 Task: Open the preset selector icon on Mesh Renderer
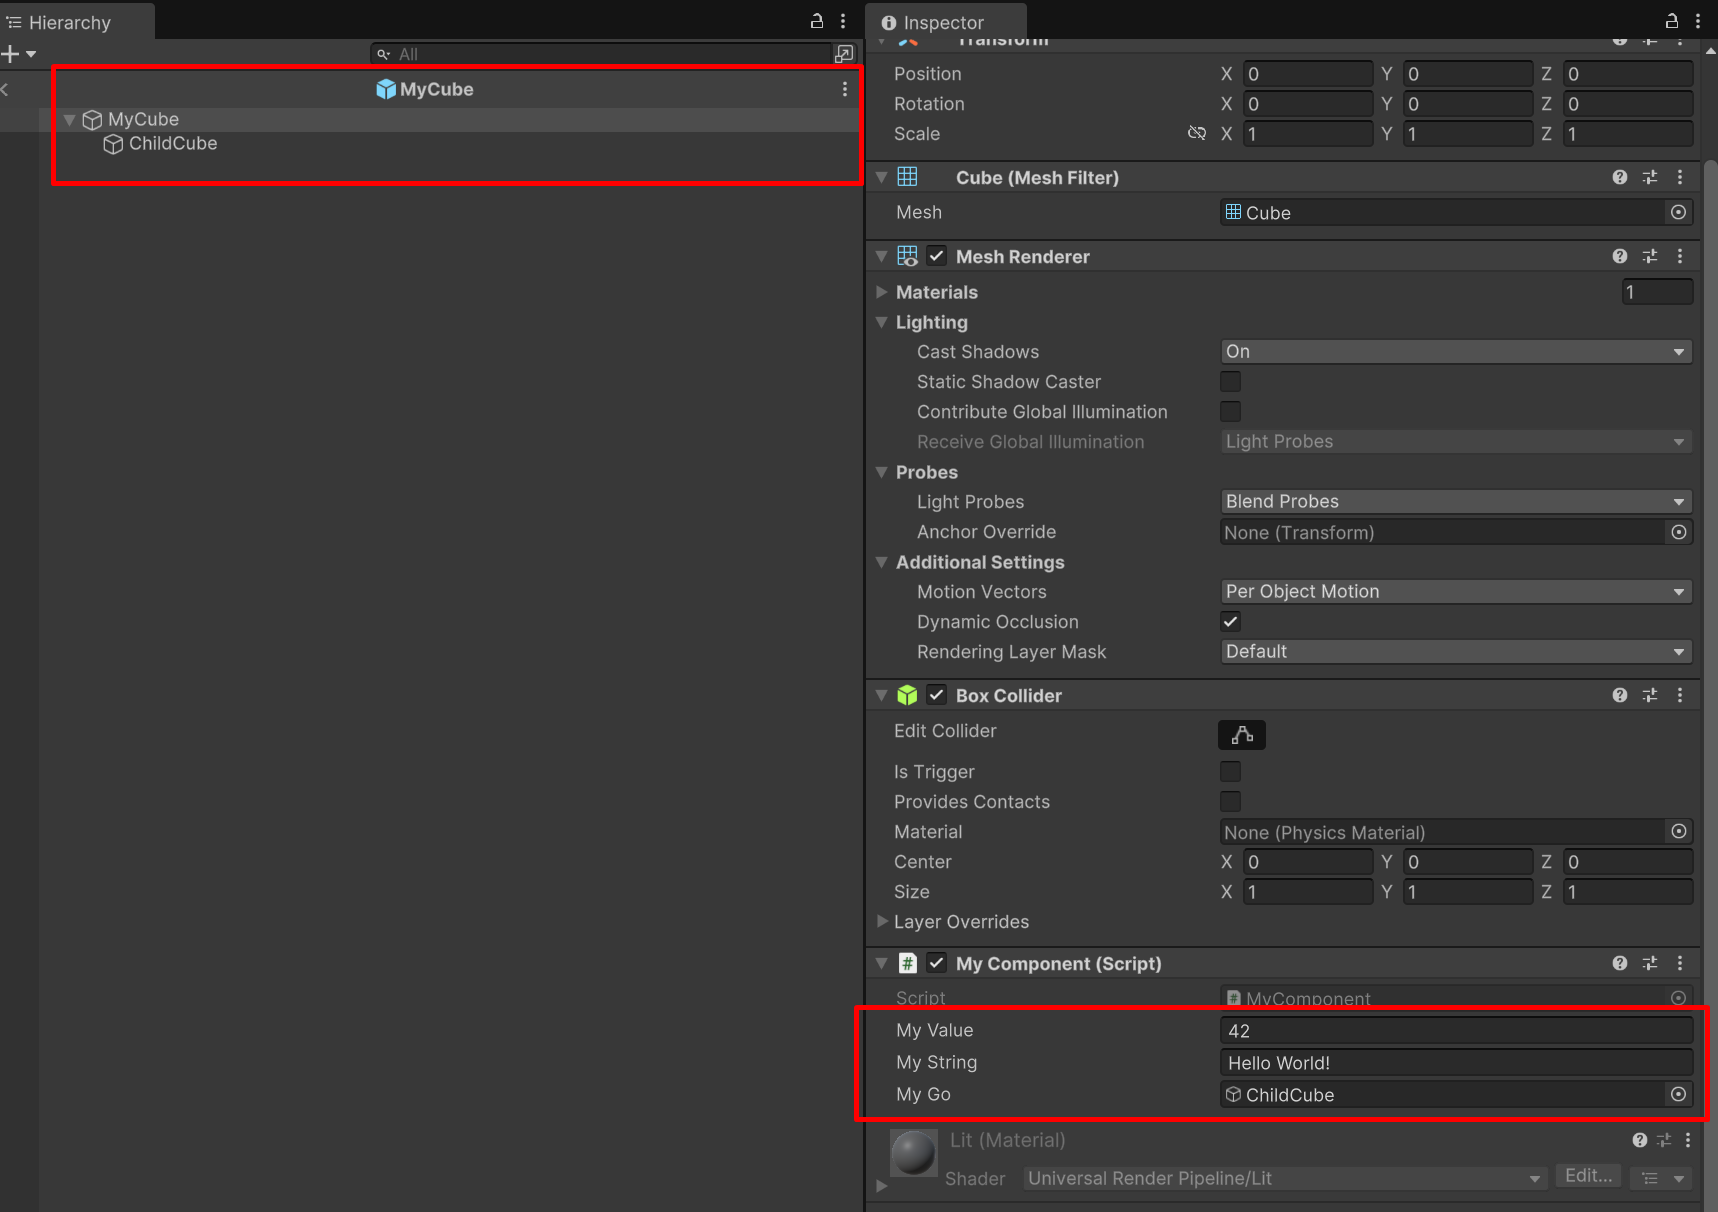(1650, 256)
